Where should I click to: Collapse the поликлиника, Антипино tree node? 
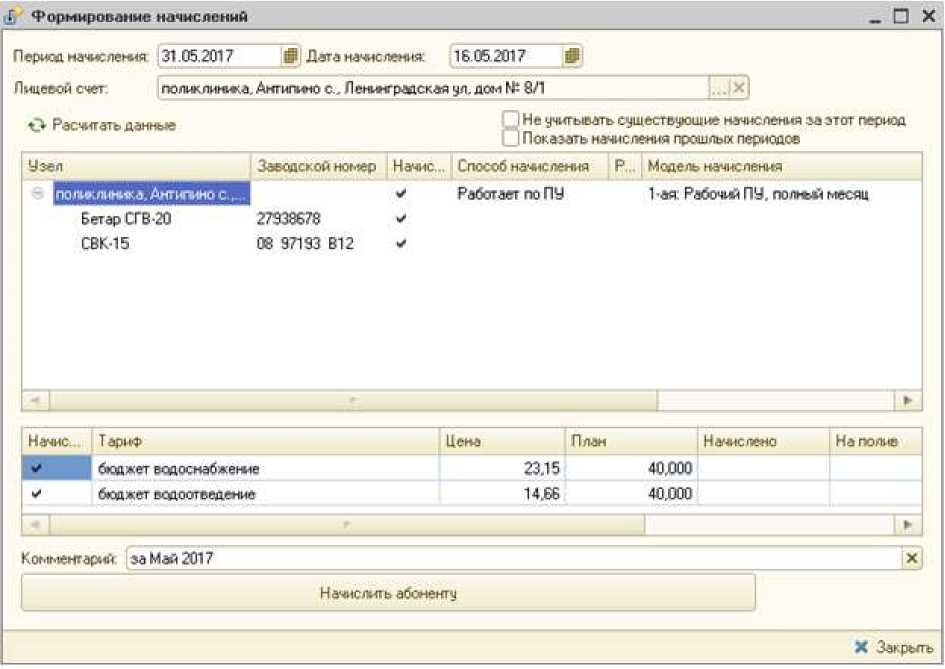(x=38, y=195)
